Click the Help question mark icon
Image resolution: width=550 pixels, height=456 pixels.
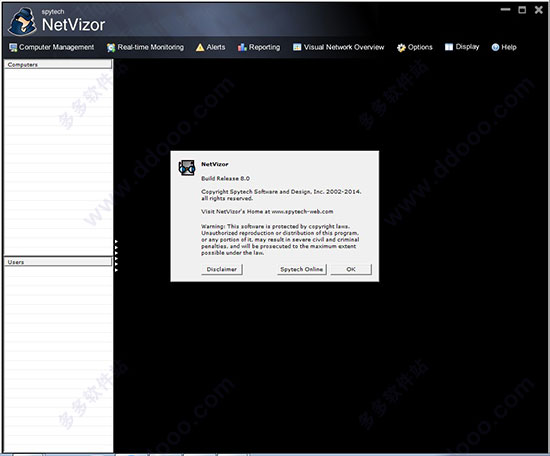pyautogui.click(x=495, y=47)
